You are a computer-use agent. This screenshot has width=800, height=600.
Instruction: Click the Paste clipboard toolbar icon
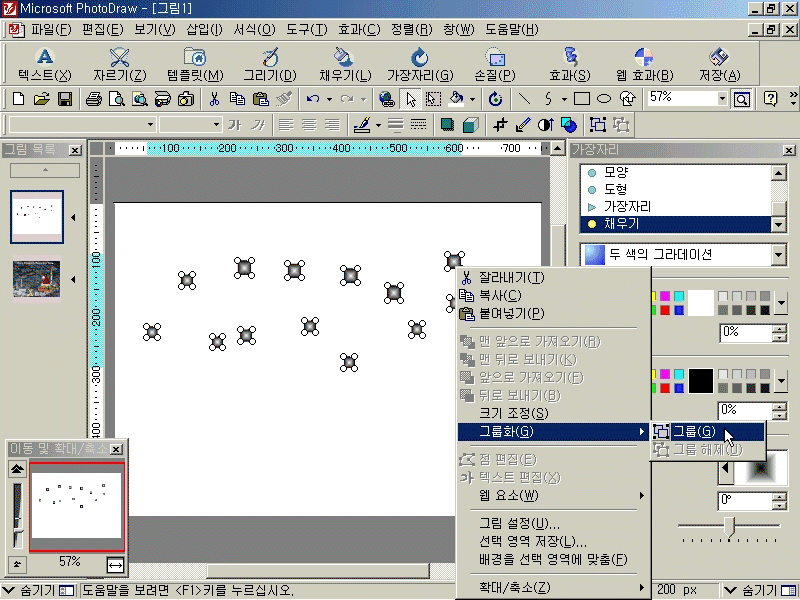[261, 98]
